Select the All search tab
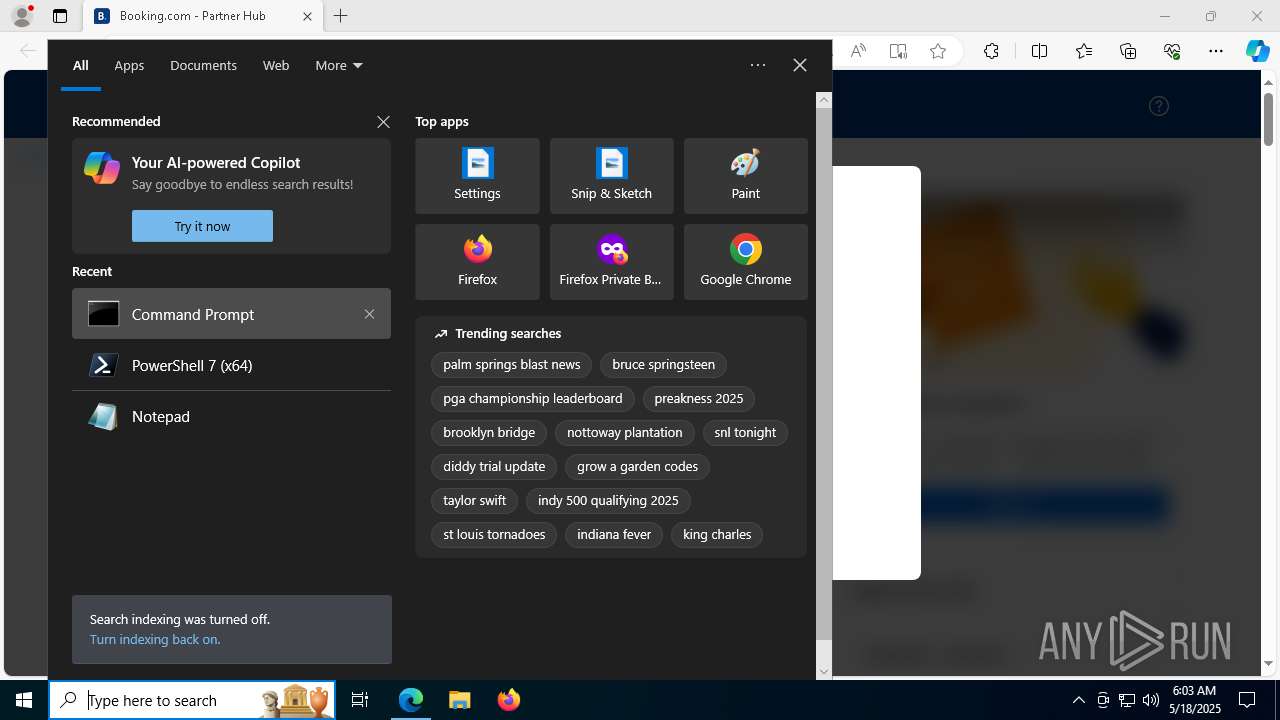1280x720 pixels. [81, 65]
